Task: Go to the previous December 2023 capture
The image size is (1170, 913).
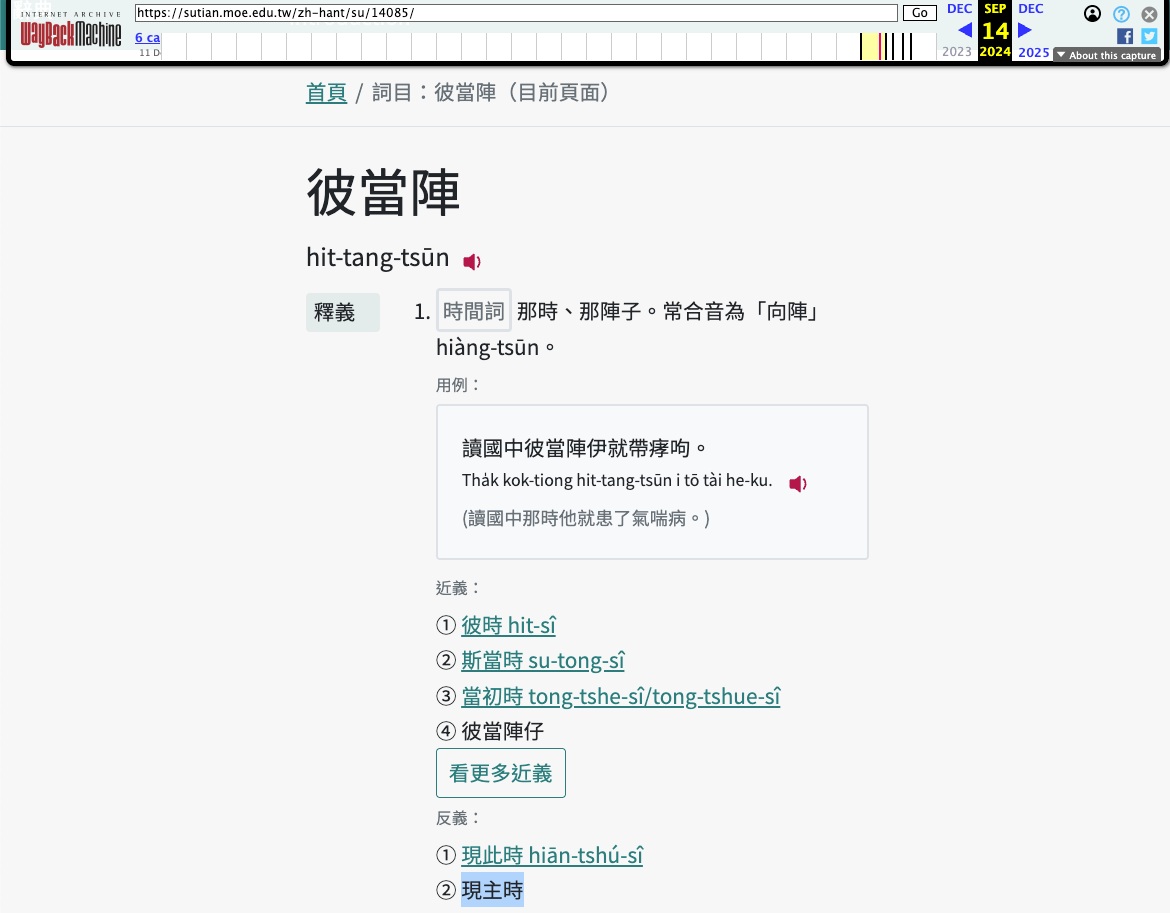Action: pos(963,30)
